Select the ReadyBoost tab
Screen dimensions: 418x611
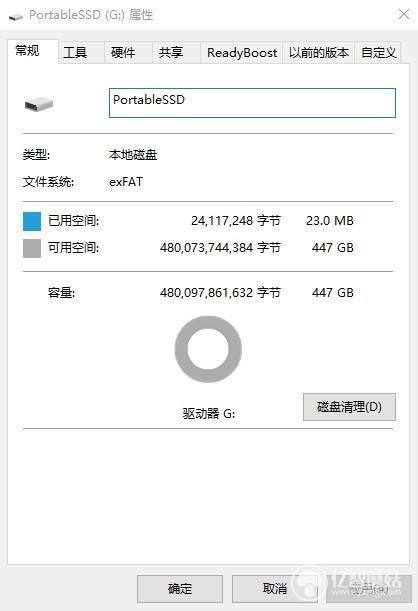[x=242, y=53]
